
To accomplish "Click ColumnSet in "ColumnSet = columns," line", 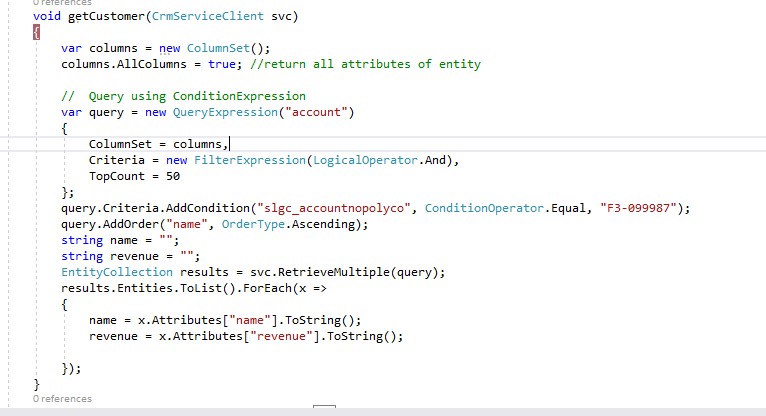I will pyautogui.click(x=120, y=144).
